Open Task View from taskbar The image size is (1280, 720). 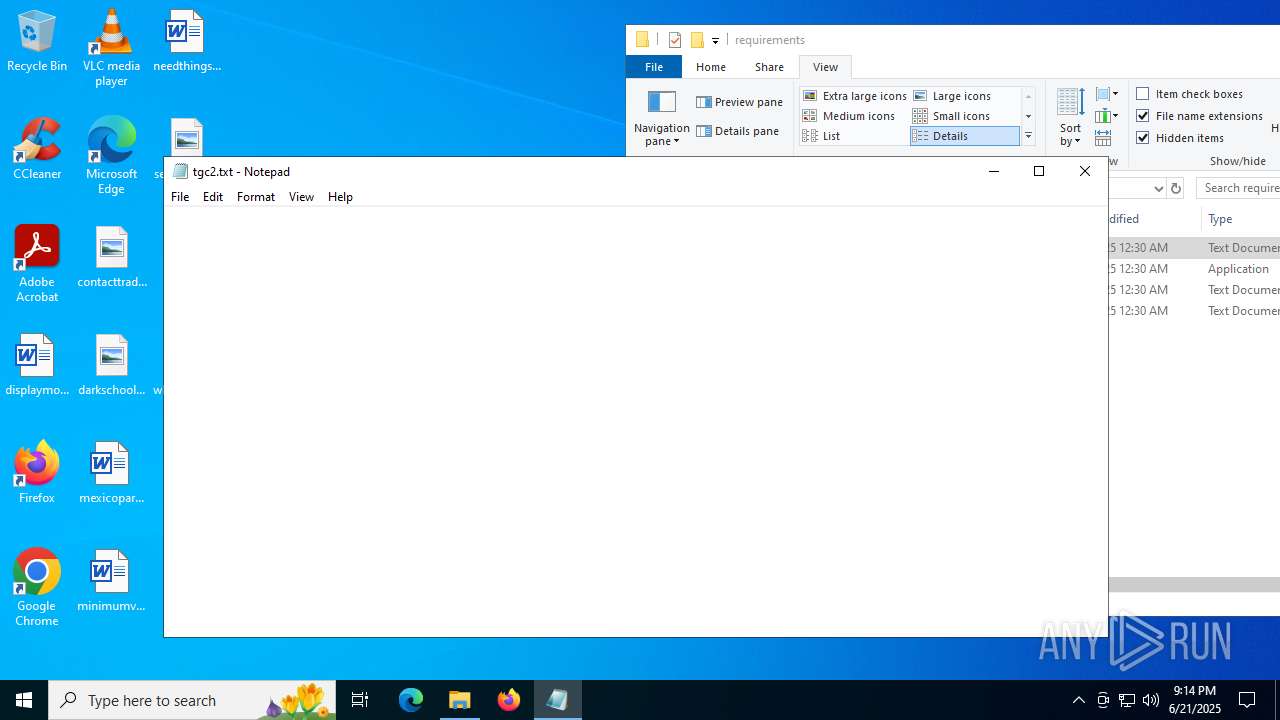360,700
